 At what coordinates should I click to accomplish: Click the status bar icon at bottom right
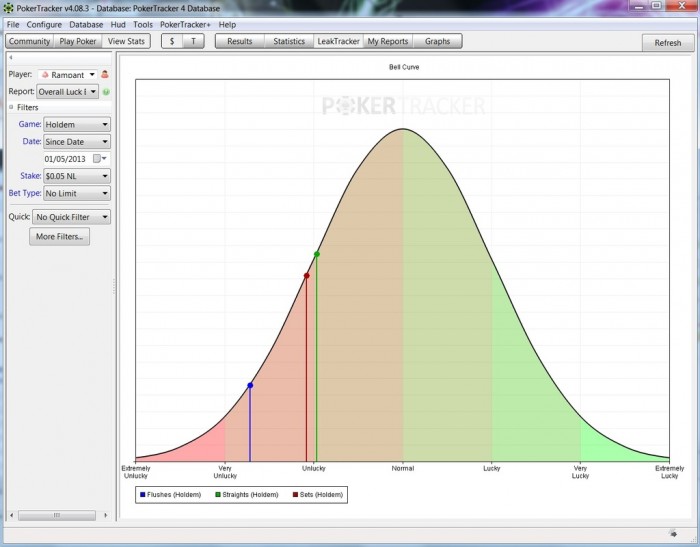[673, 534]
